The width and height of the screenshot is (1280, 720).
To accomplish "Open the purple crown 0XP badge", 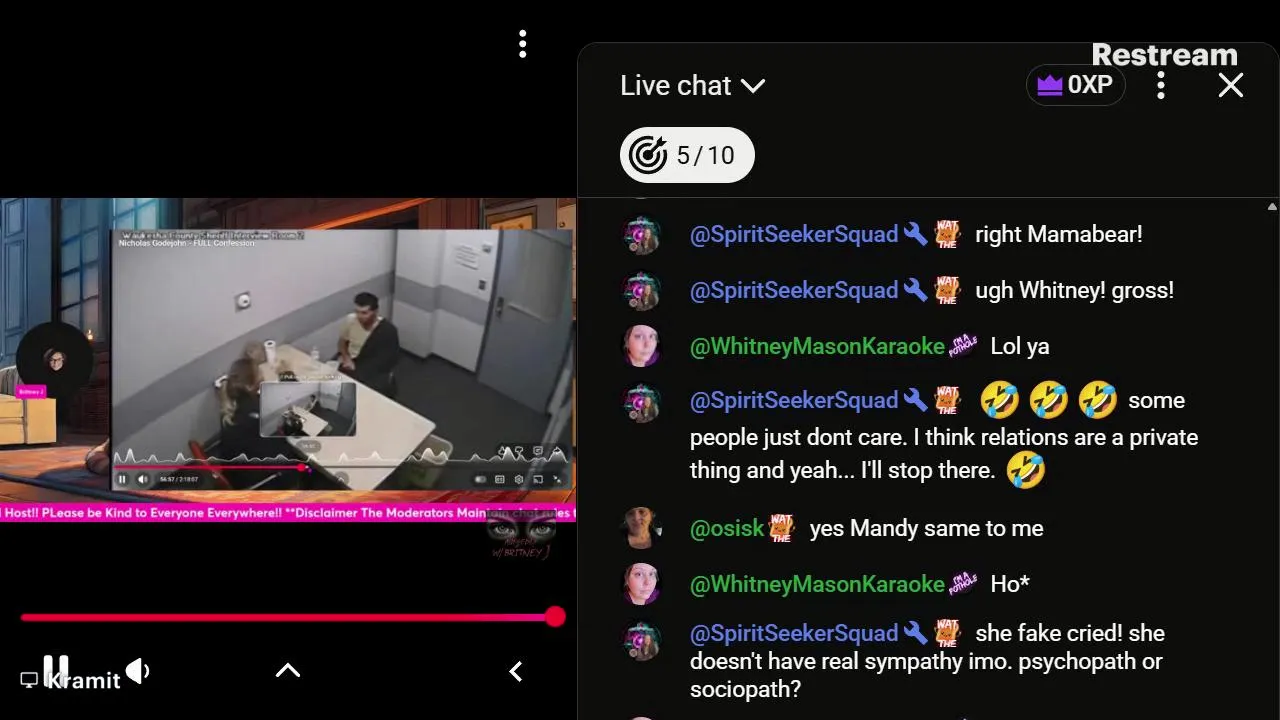I will [x=1076, y=85].
